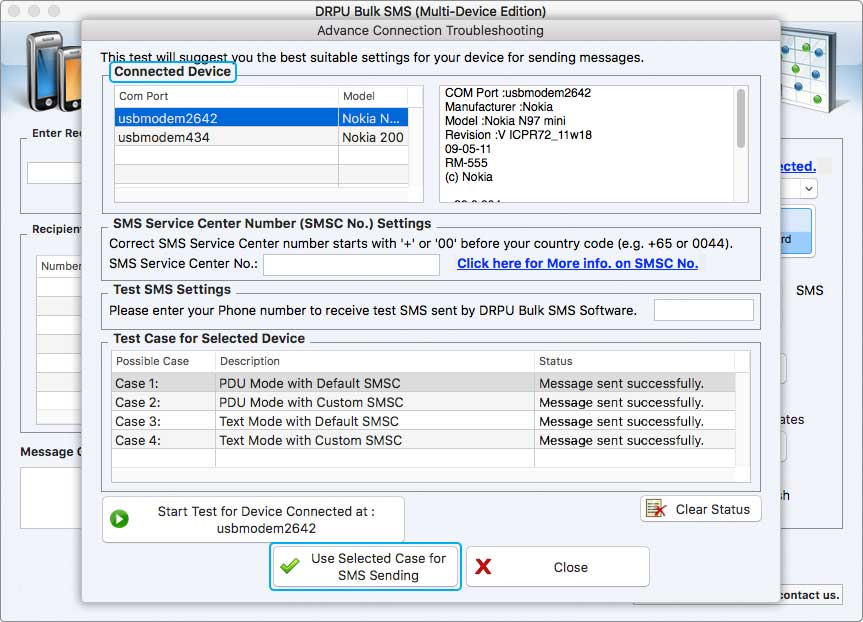This screenshot has width=863, height=622.
Task: Select usbmodem2642 device row
Action: (261, 118)
